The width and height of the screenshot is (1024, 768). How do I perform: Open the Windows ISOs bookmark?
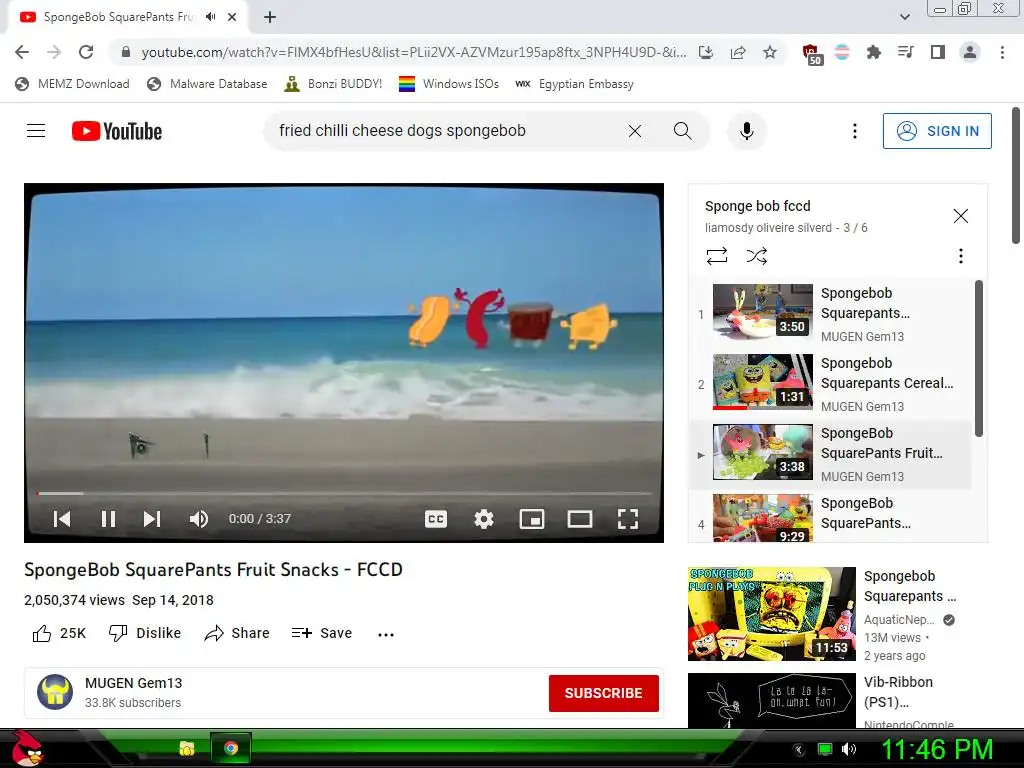(x=449, y=84)
